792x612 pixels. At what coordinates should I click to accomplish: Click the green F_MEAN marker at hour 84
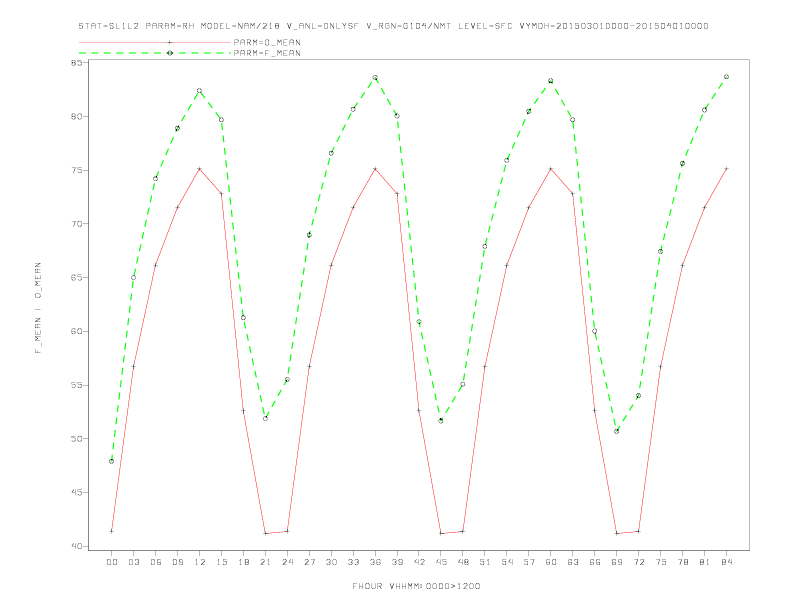pos(727,77)
